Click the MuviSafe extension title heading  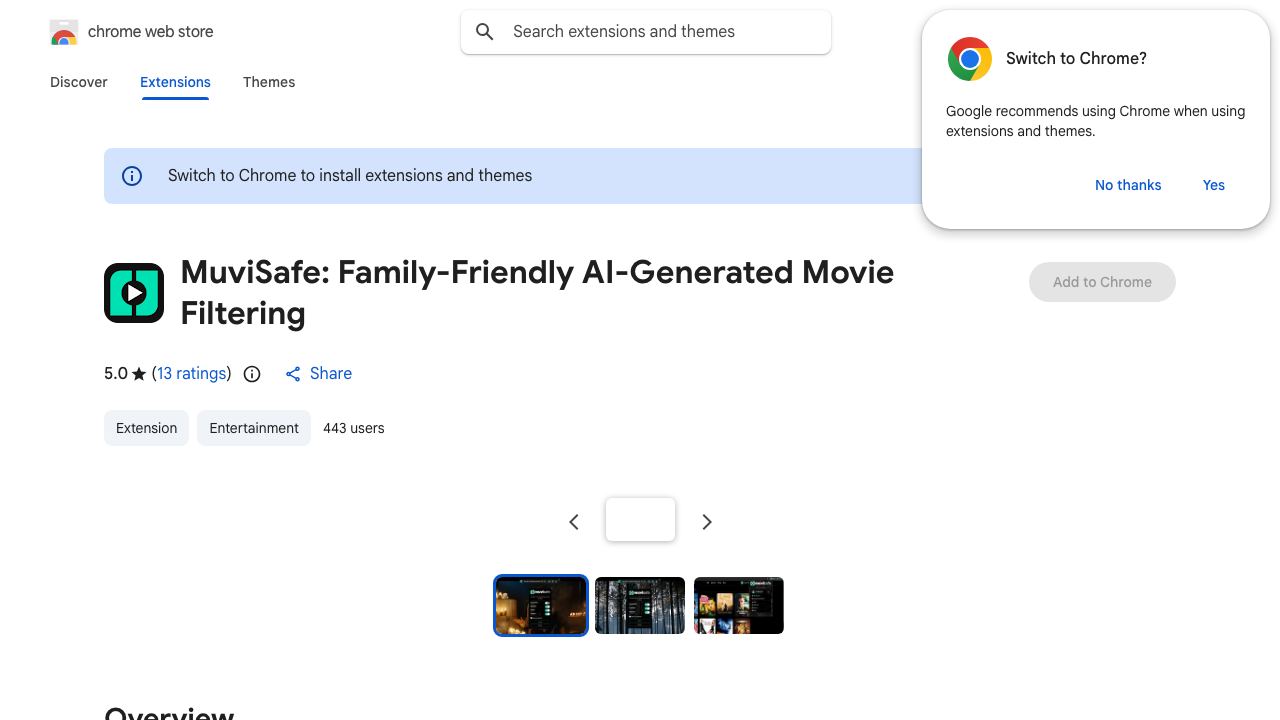537,292
